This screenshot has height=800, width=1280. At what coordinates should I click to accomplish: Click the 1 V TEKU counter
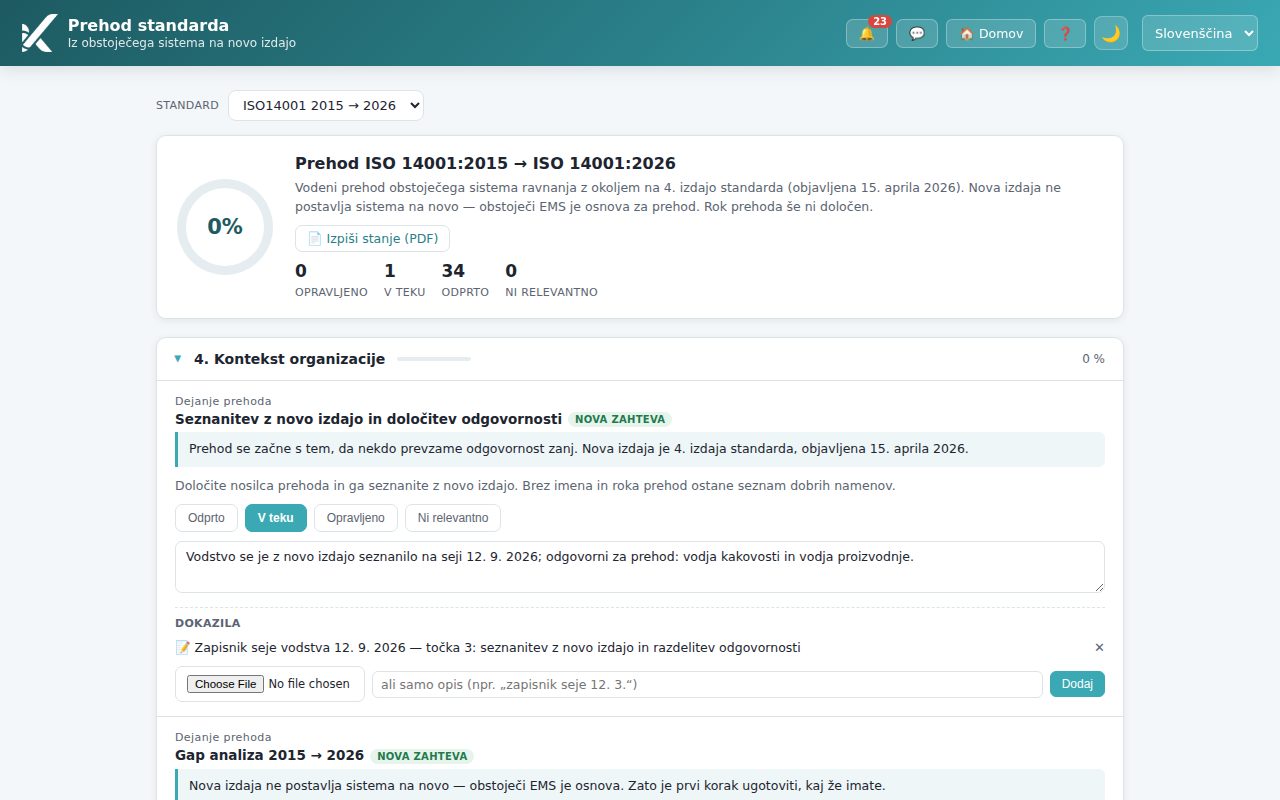pos(404,280)
